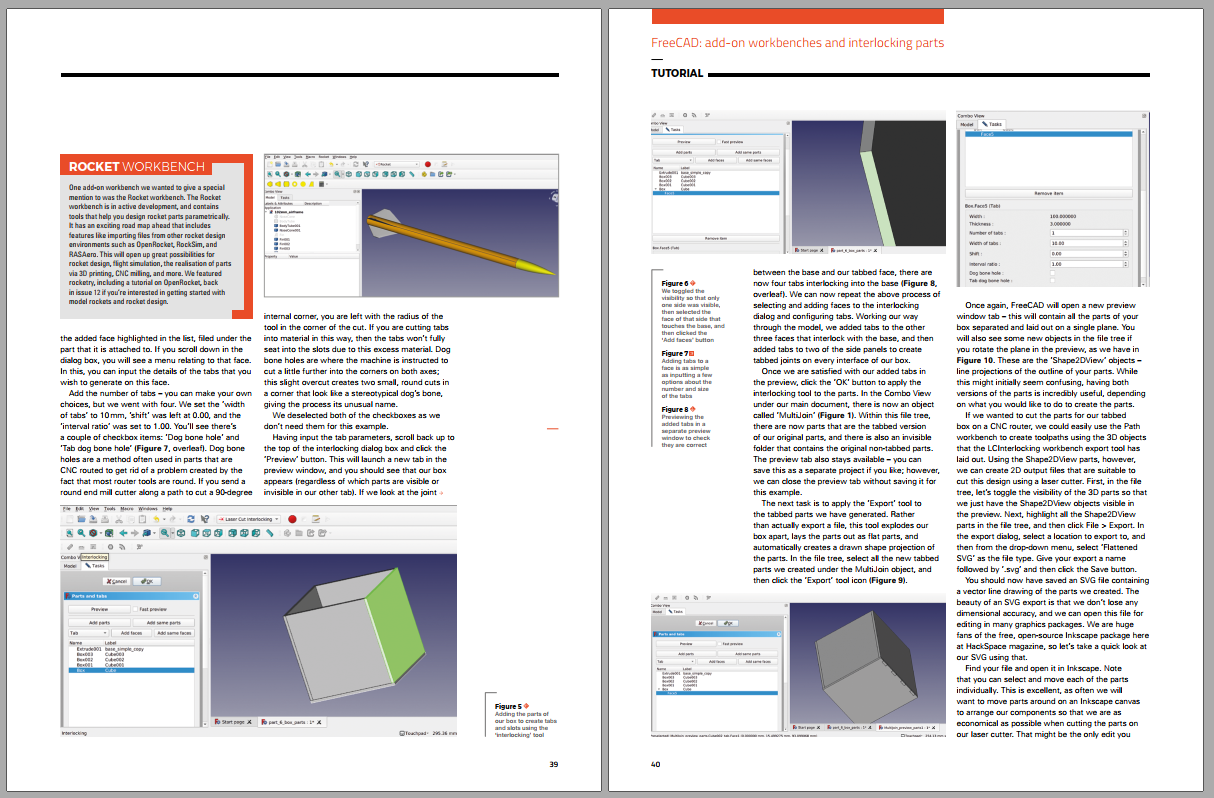Screen dimensions: 1214x798
Task: Open the Laser Cut Interlocking workbench dropdown
Action: pos(249,519)
